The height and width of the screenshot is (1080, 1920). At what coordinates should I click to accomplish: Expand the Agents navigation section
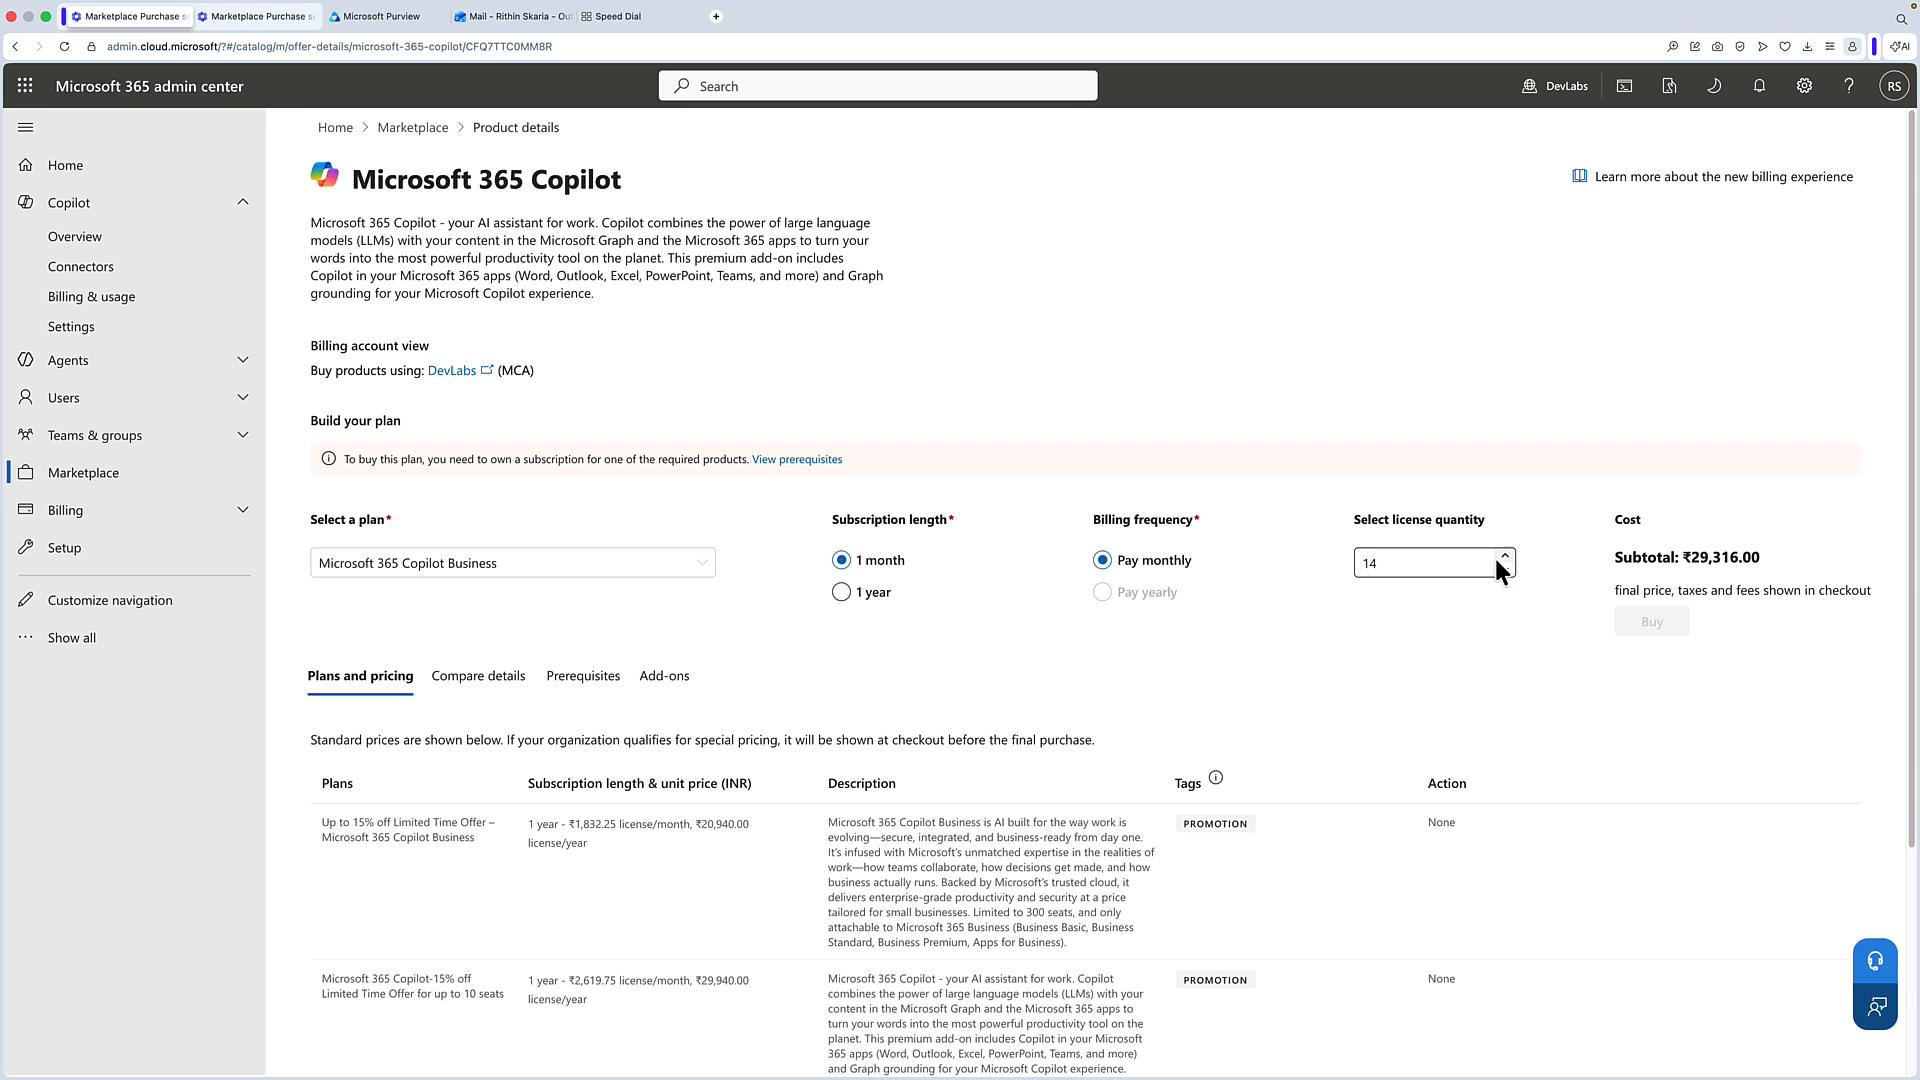click(243, 360)
